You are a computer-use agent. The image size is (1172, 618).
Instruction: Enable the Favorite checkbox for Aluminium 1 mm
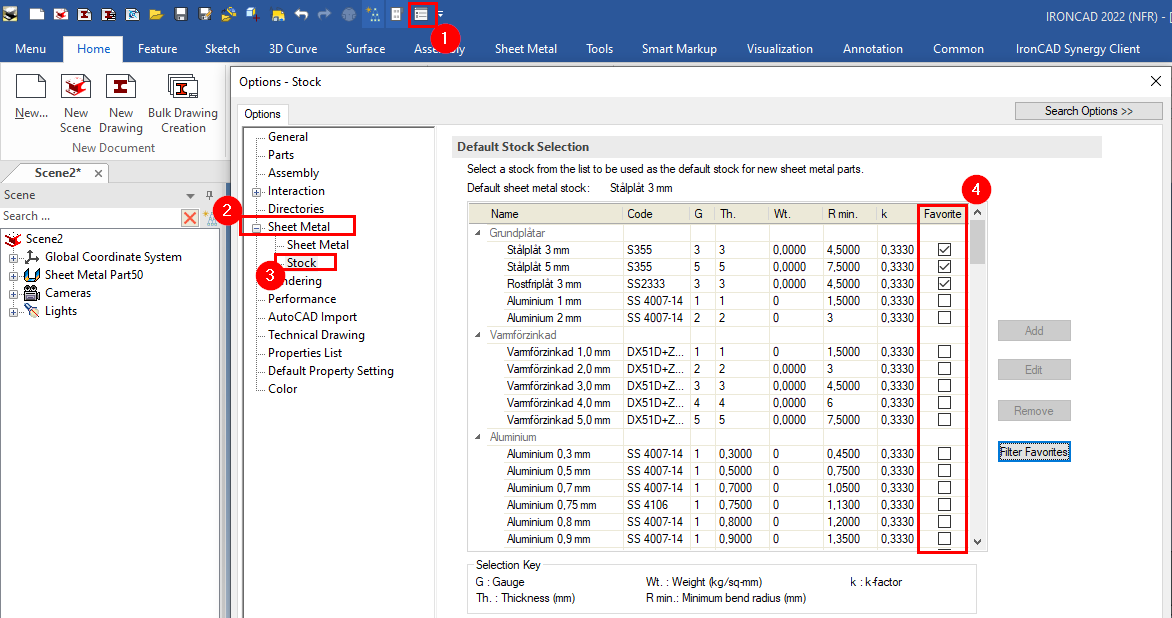[942, 300]
